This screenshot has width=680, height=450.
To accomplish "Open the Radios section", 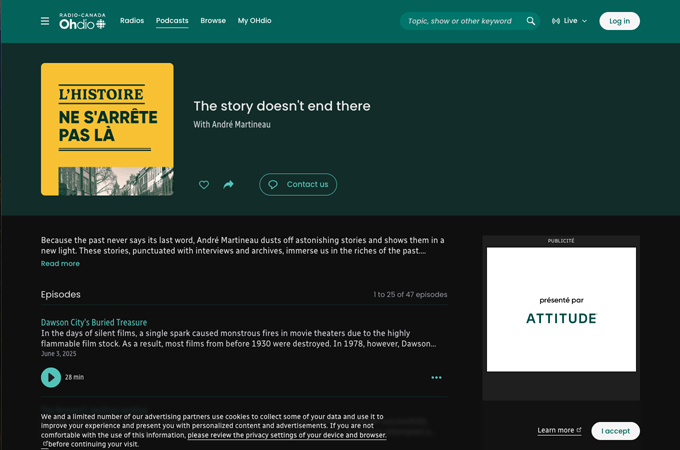I will [x=132, y=20].
